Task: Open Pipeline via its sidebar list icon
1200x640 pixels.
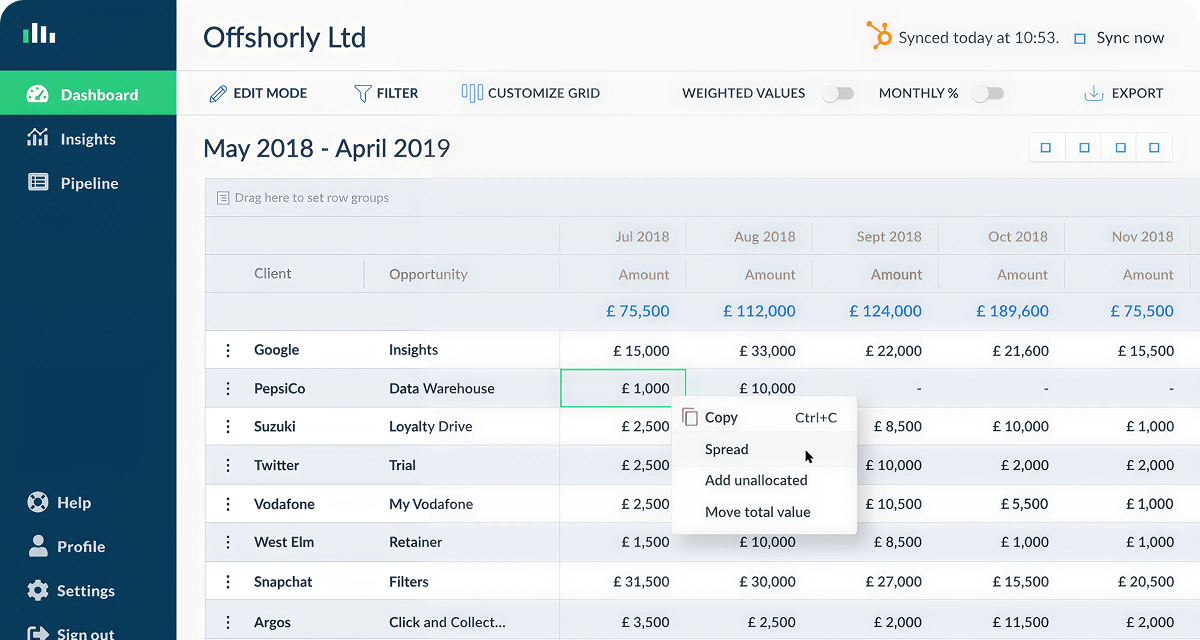Action: point(38,183)
